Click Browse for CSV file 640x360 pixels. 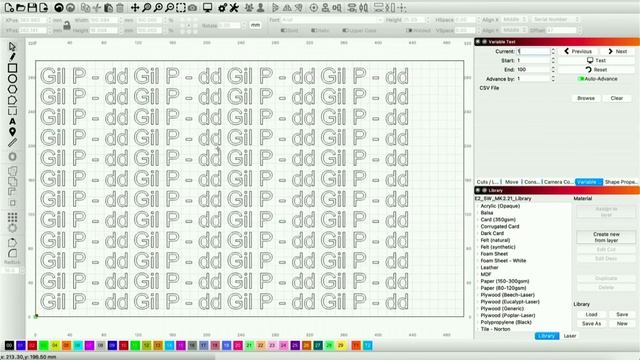586,98
